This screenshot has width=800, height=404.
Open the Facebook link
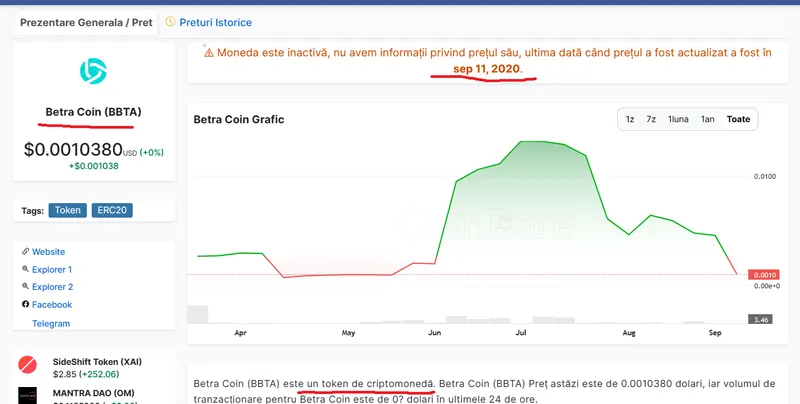coord(52,305)
